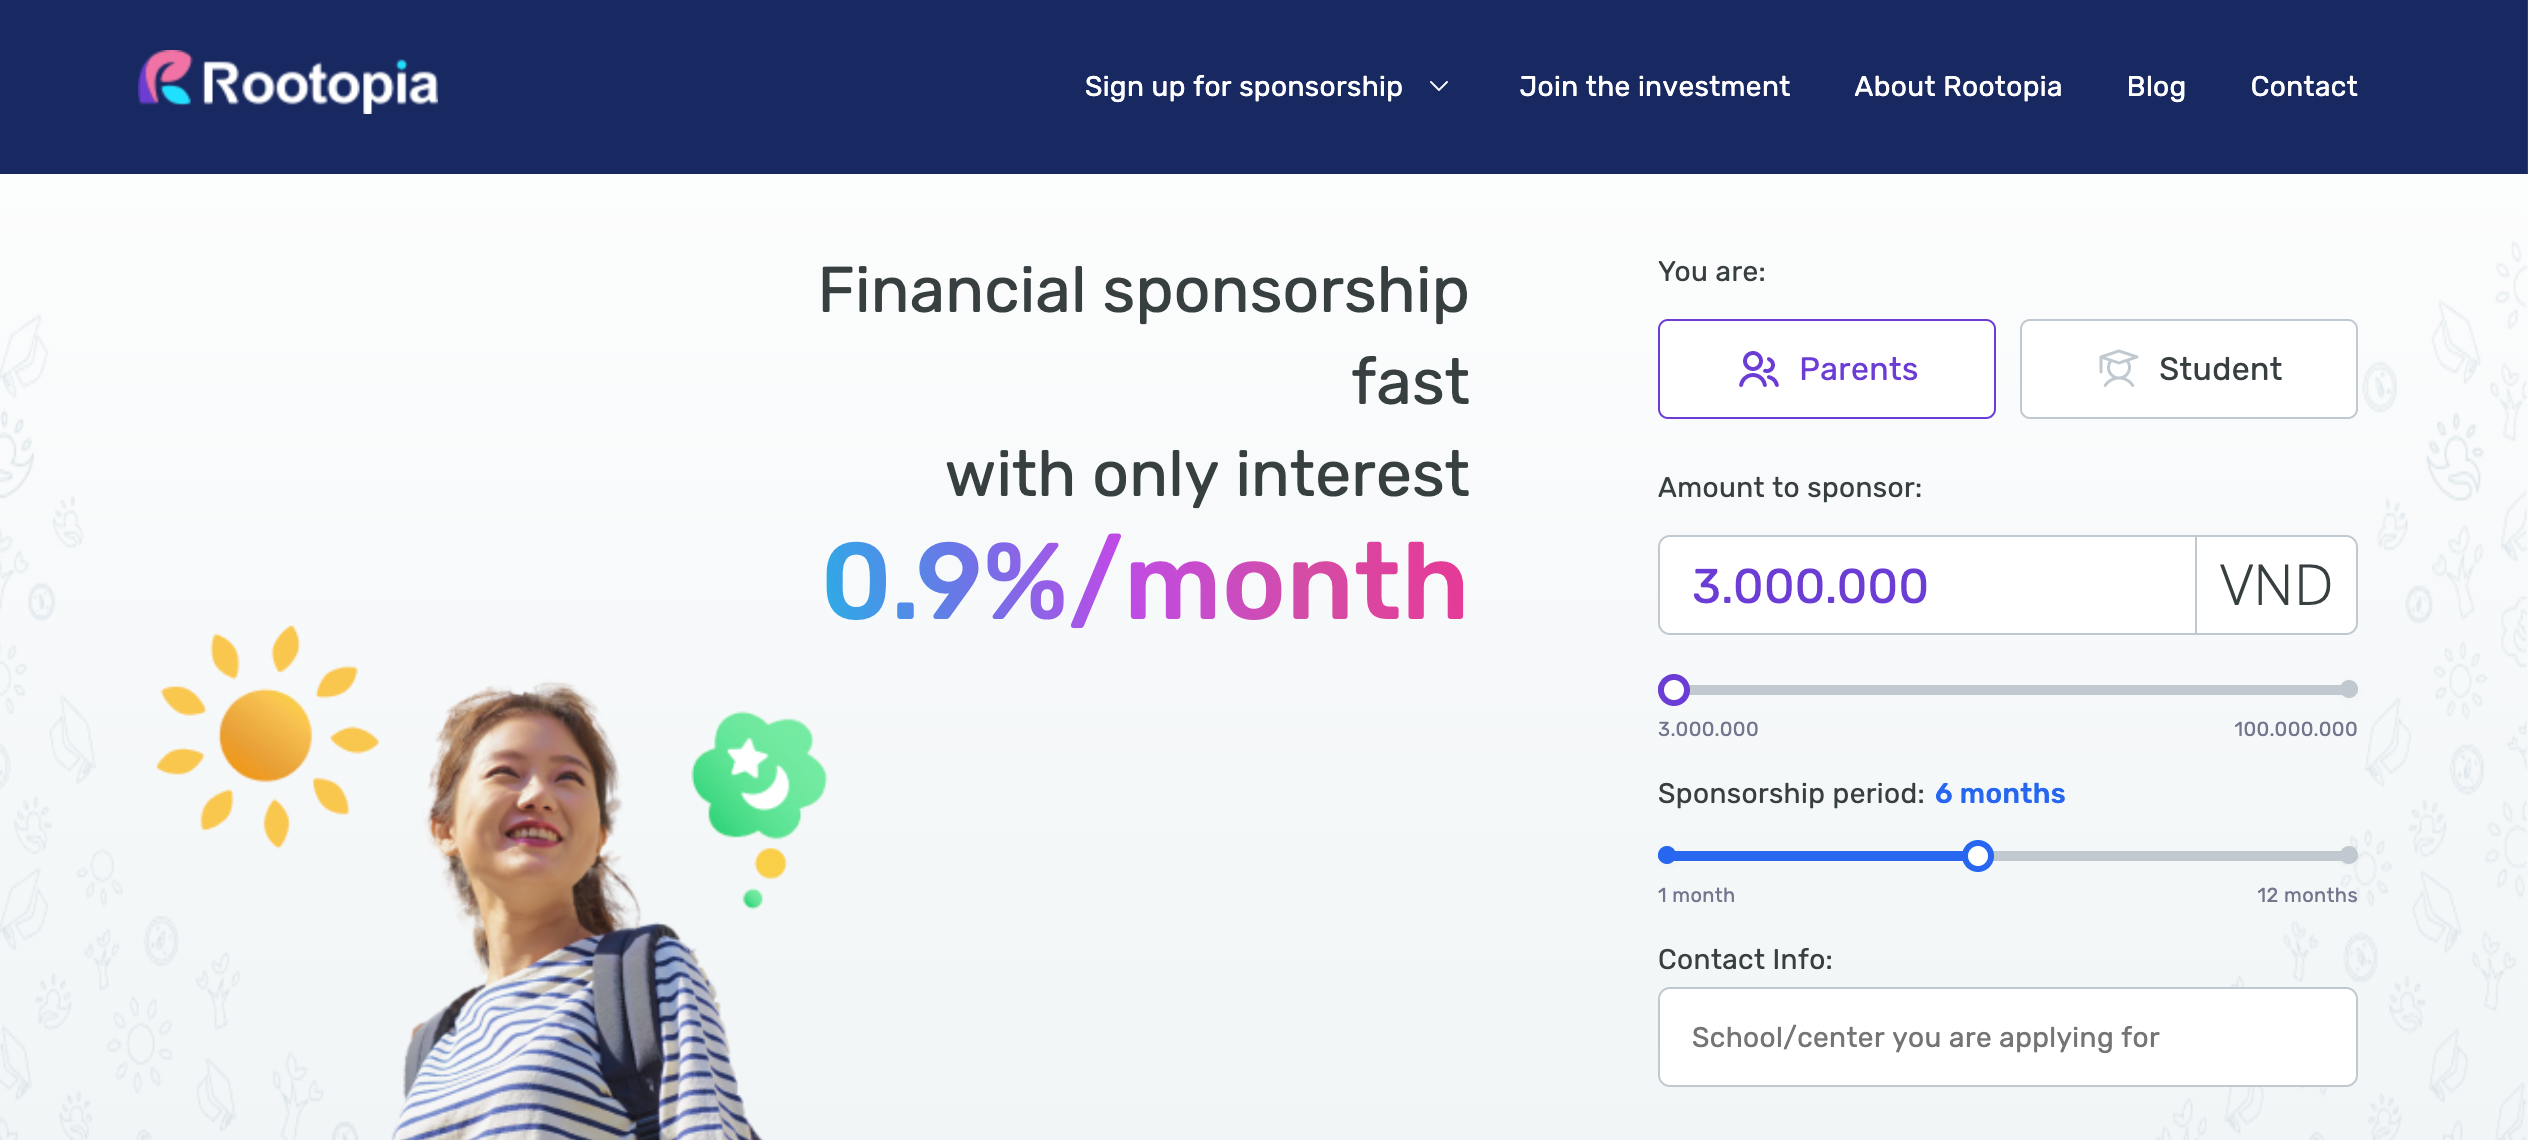Open the Contact page
Screen dimensions: 2528x1140
click(x=2303, y=87)
